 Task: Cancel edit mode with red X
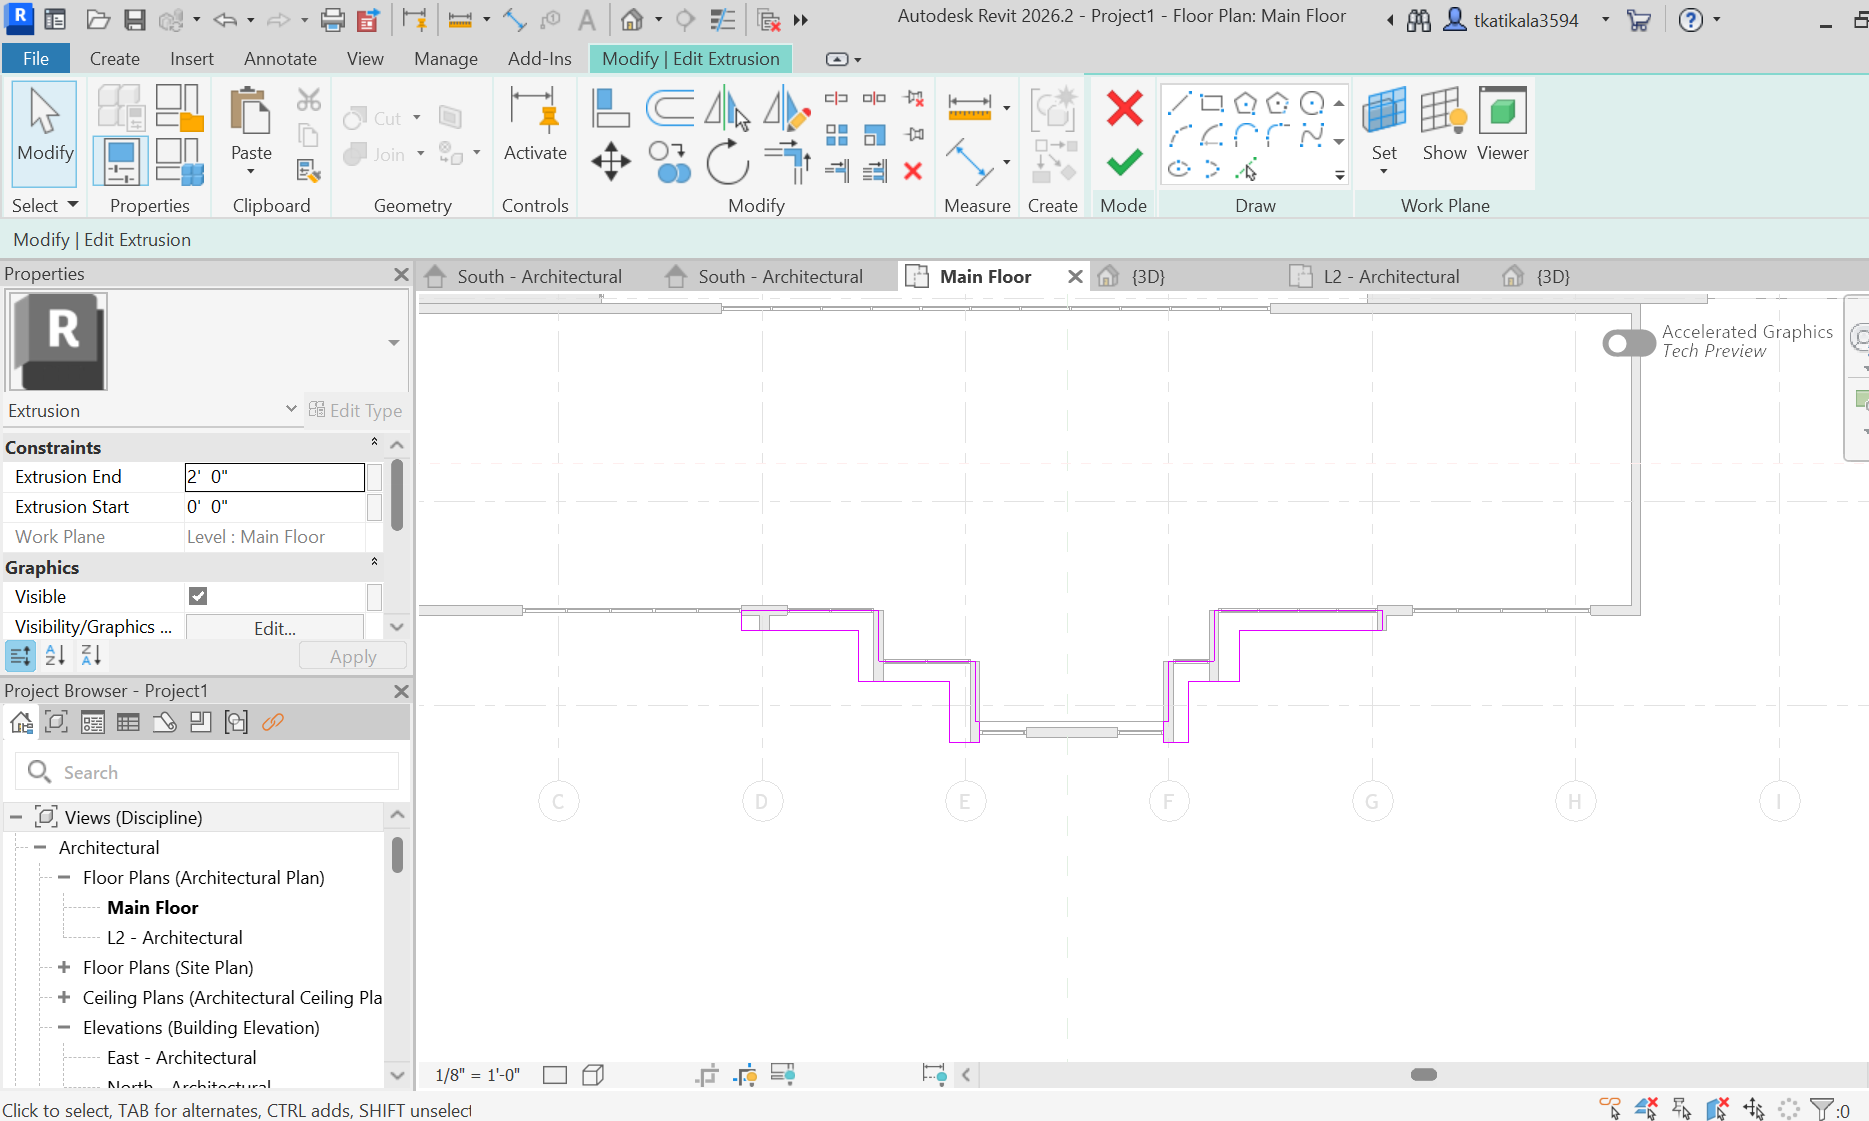pos(1124,108)
